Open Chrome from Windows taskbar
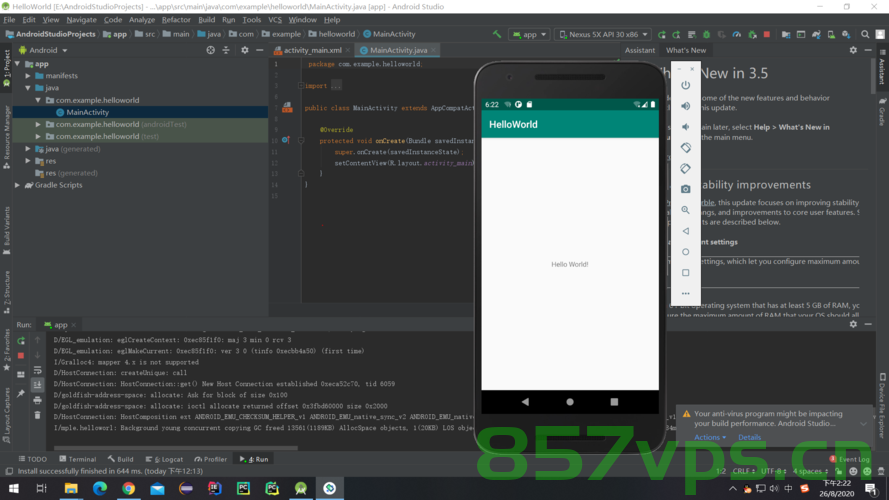This screenshot has height=500, width=889. tap(129, 488)
